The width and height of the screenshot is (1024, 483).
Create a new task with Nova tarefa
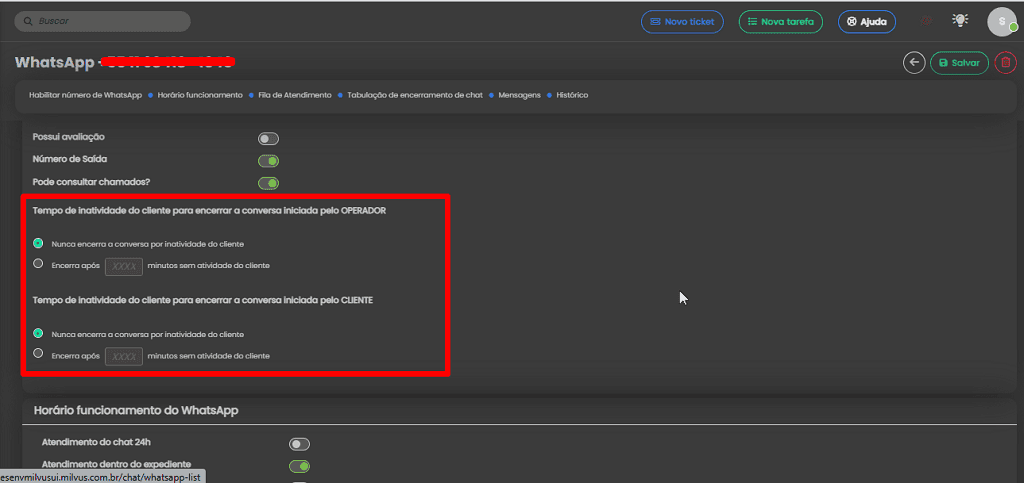click(x=780, y=22)
